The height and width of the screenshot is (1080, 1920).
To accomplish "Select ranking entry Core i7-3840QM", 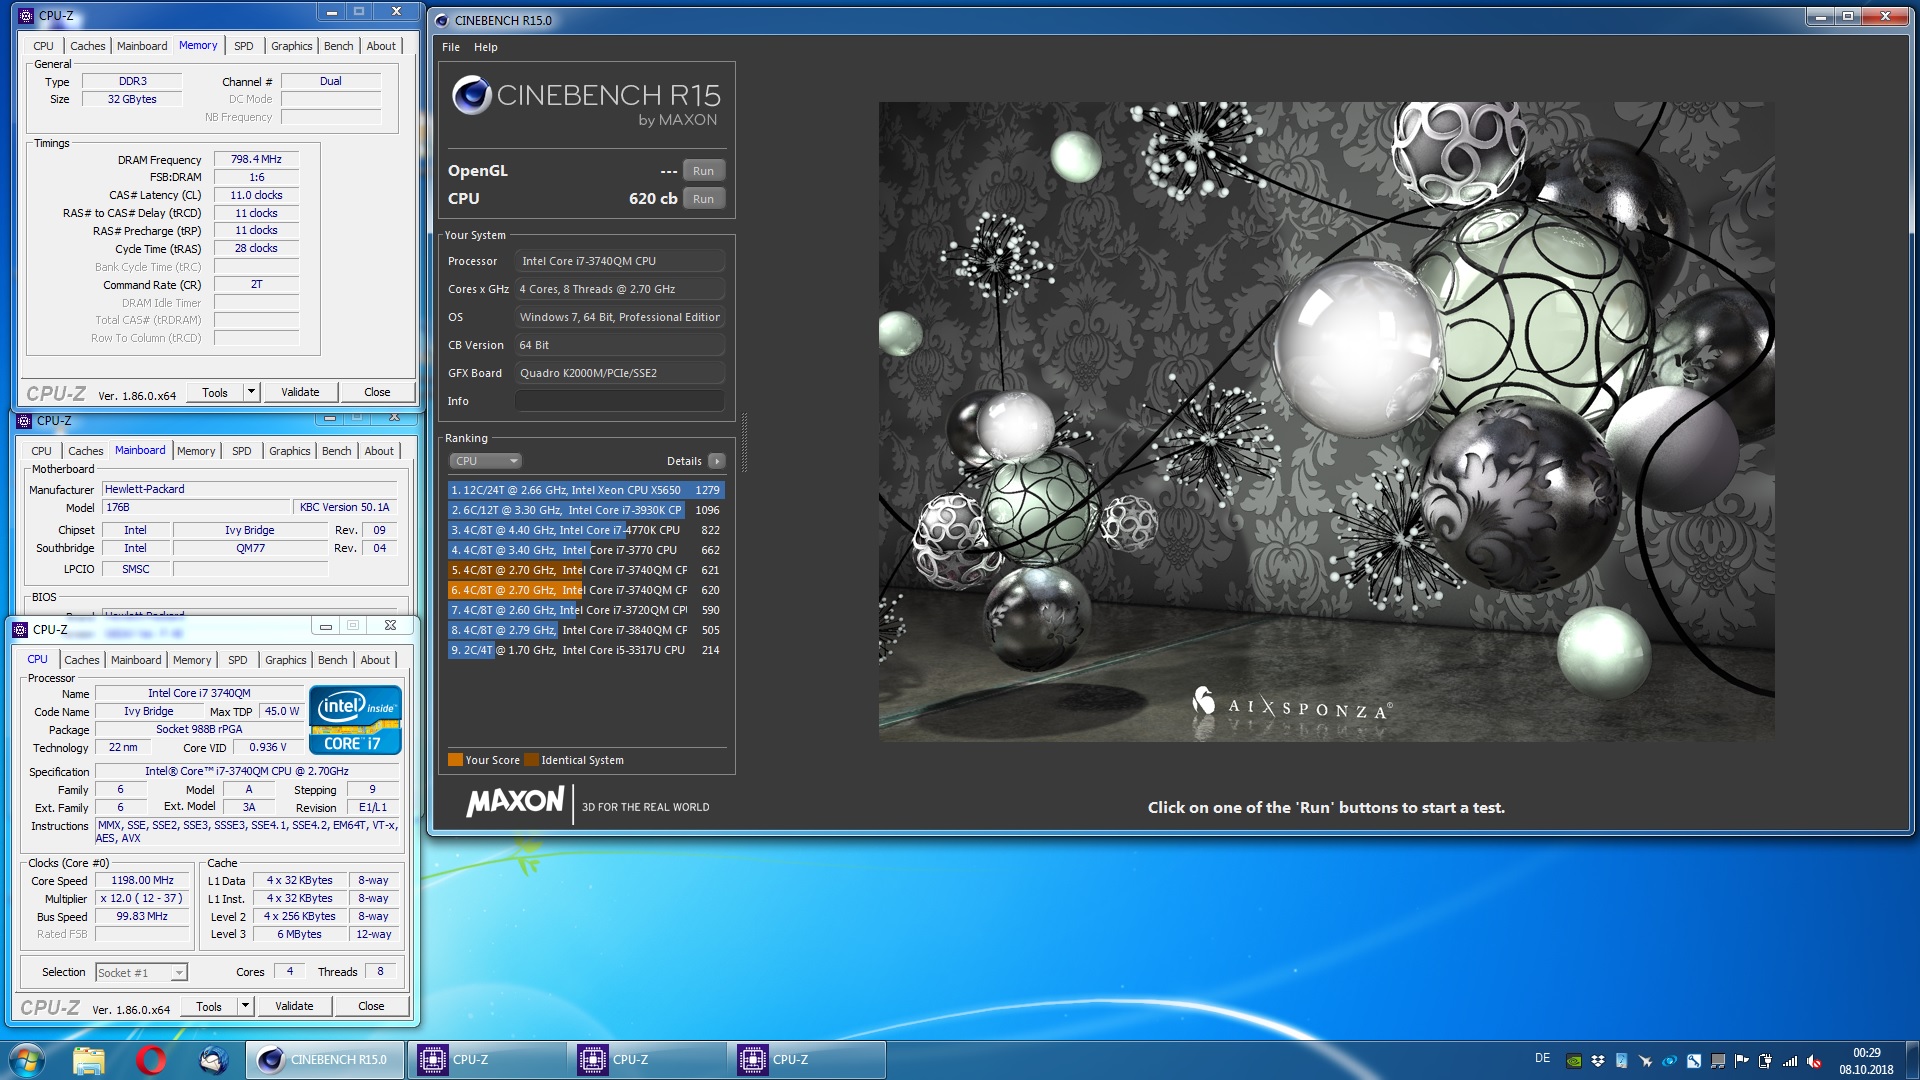I will pos(585,630).
